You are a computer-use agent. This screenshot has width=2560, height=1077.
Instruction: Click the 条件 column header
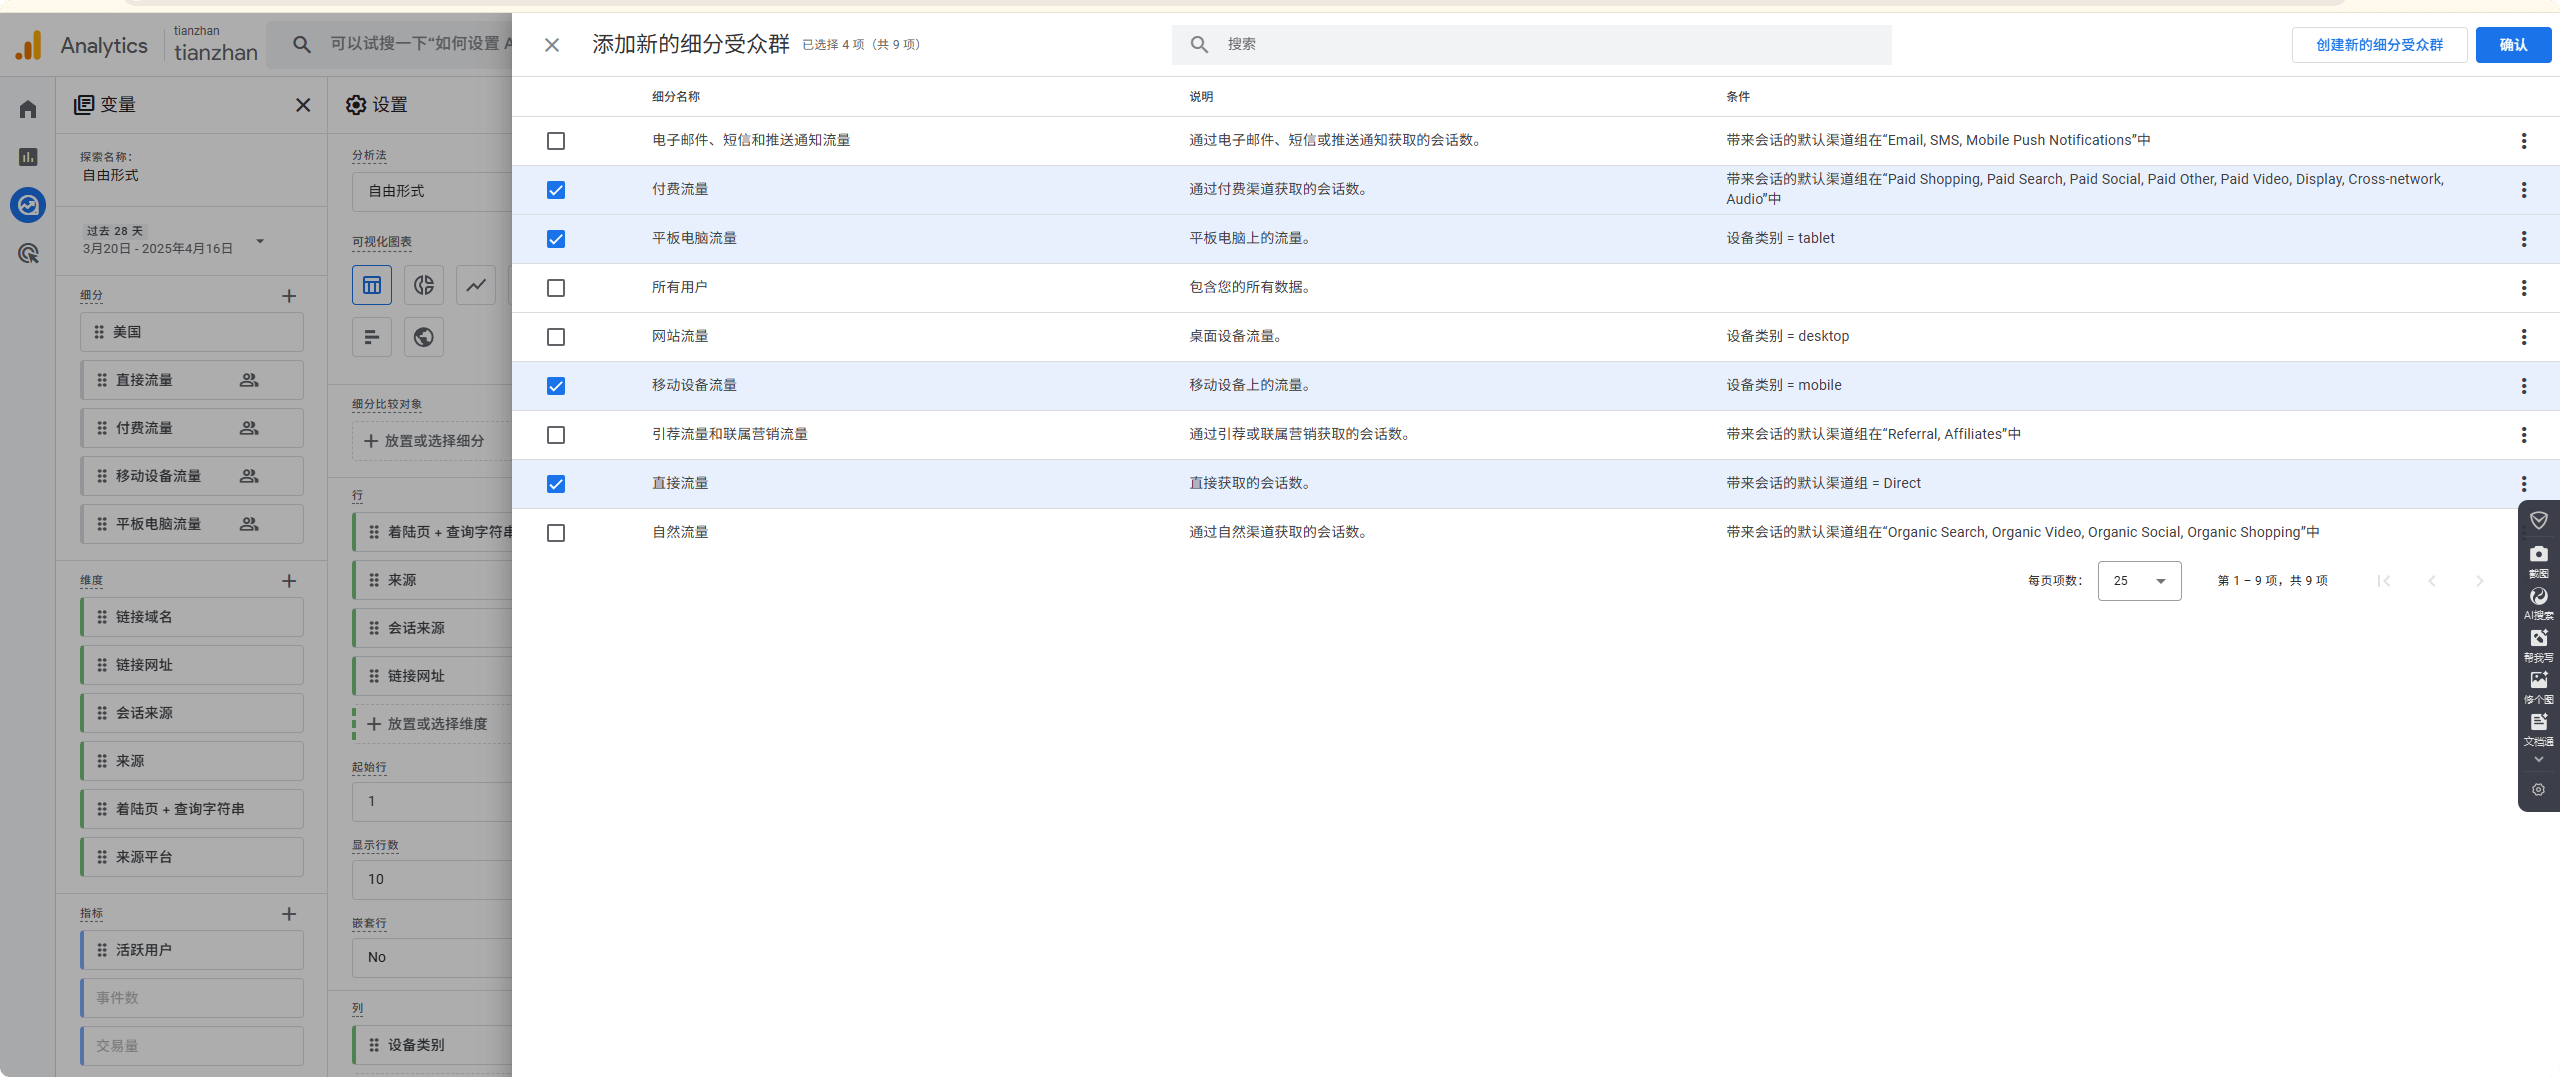click(x=1738, y=97)
